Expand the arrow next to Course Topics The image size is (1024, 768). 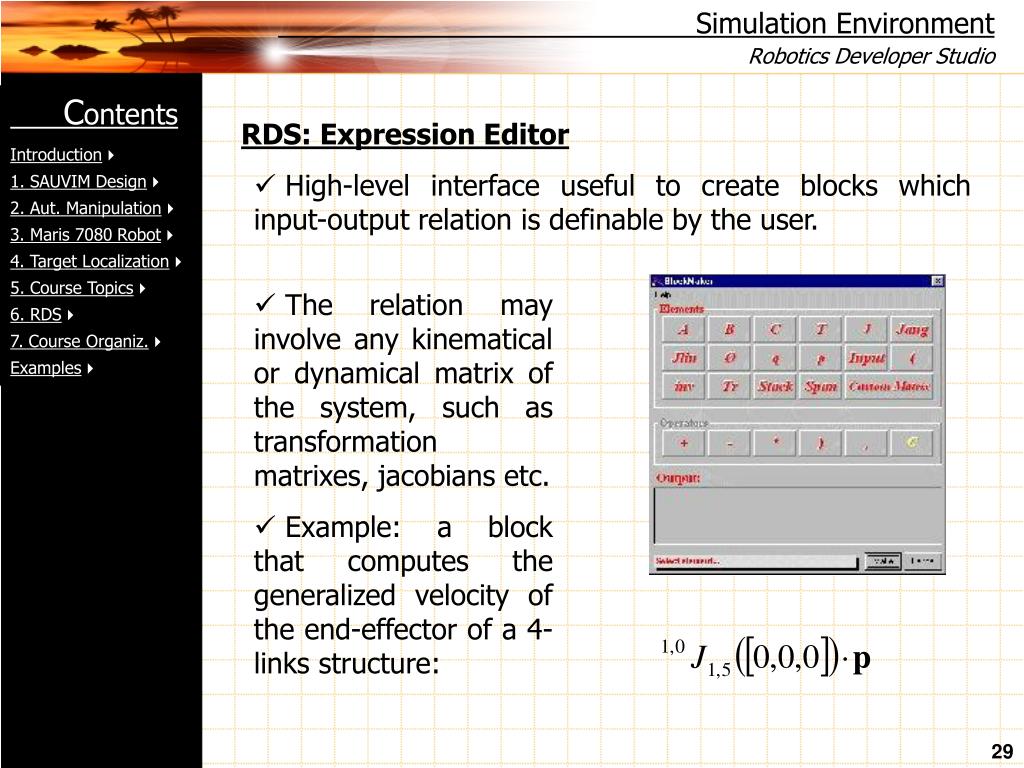click(142, 289)
